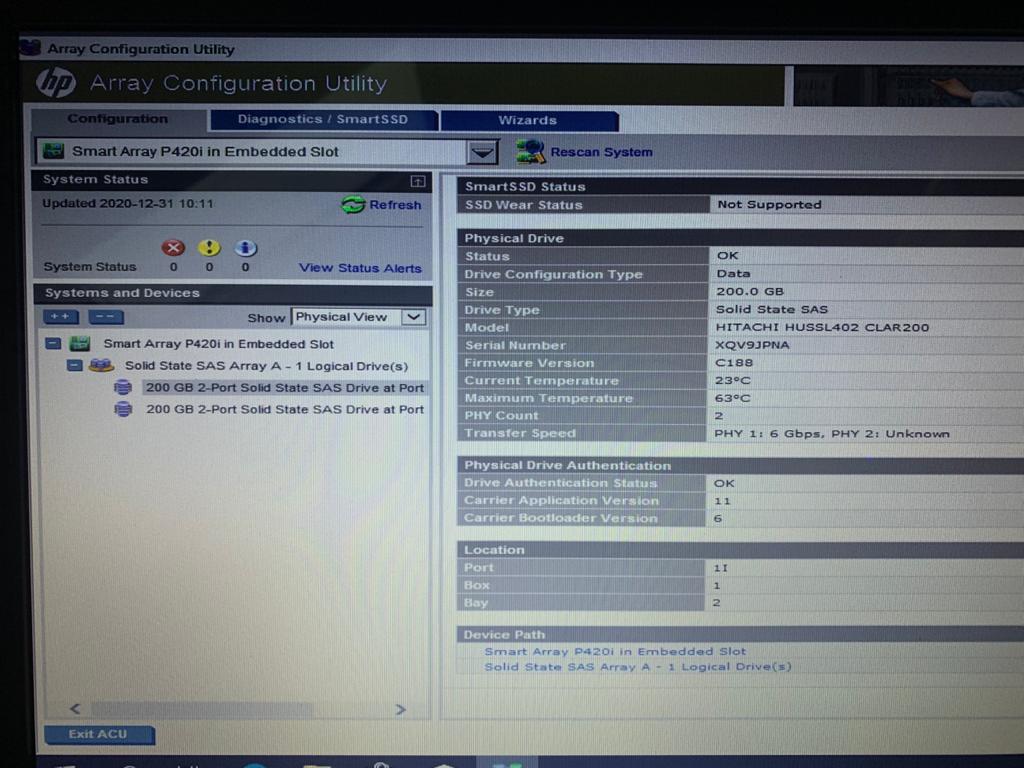Click the drive type value Solid State SAS

tap(772, 310)
